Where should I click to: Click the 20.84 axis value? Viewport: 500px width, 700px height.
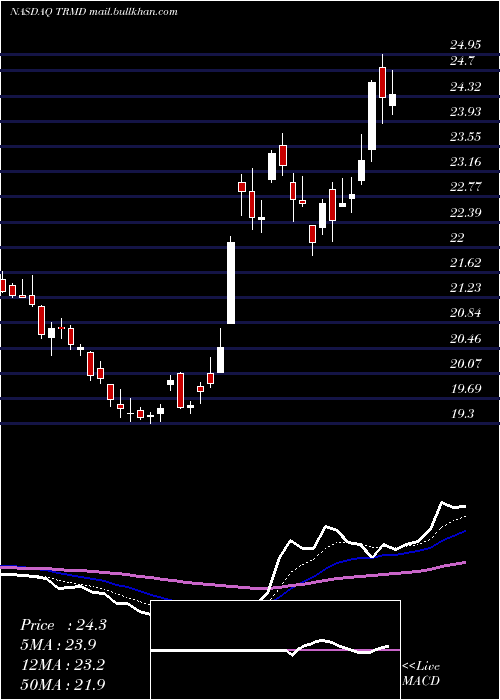point(465,312)
